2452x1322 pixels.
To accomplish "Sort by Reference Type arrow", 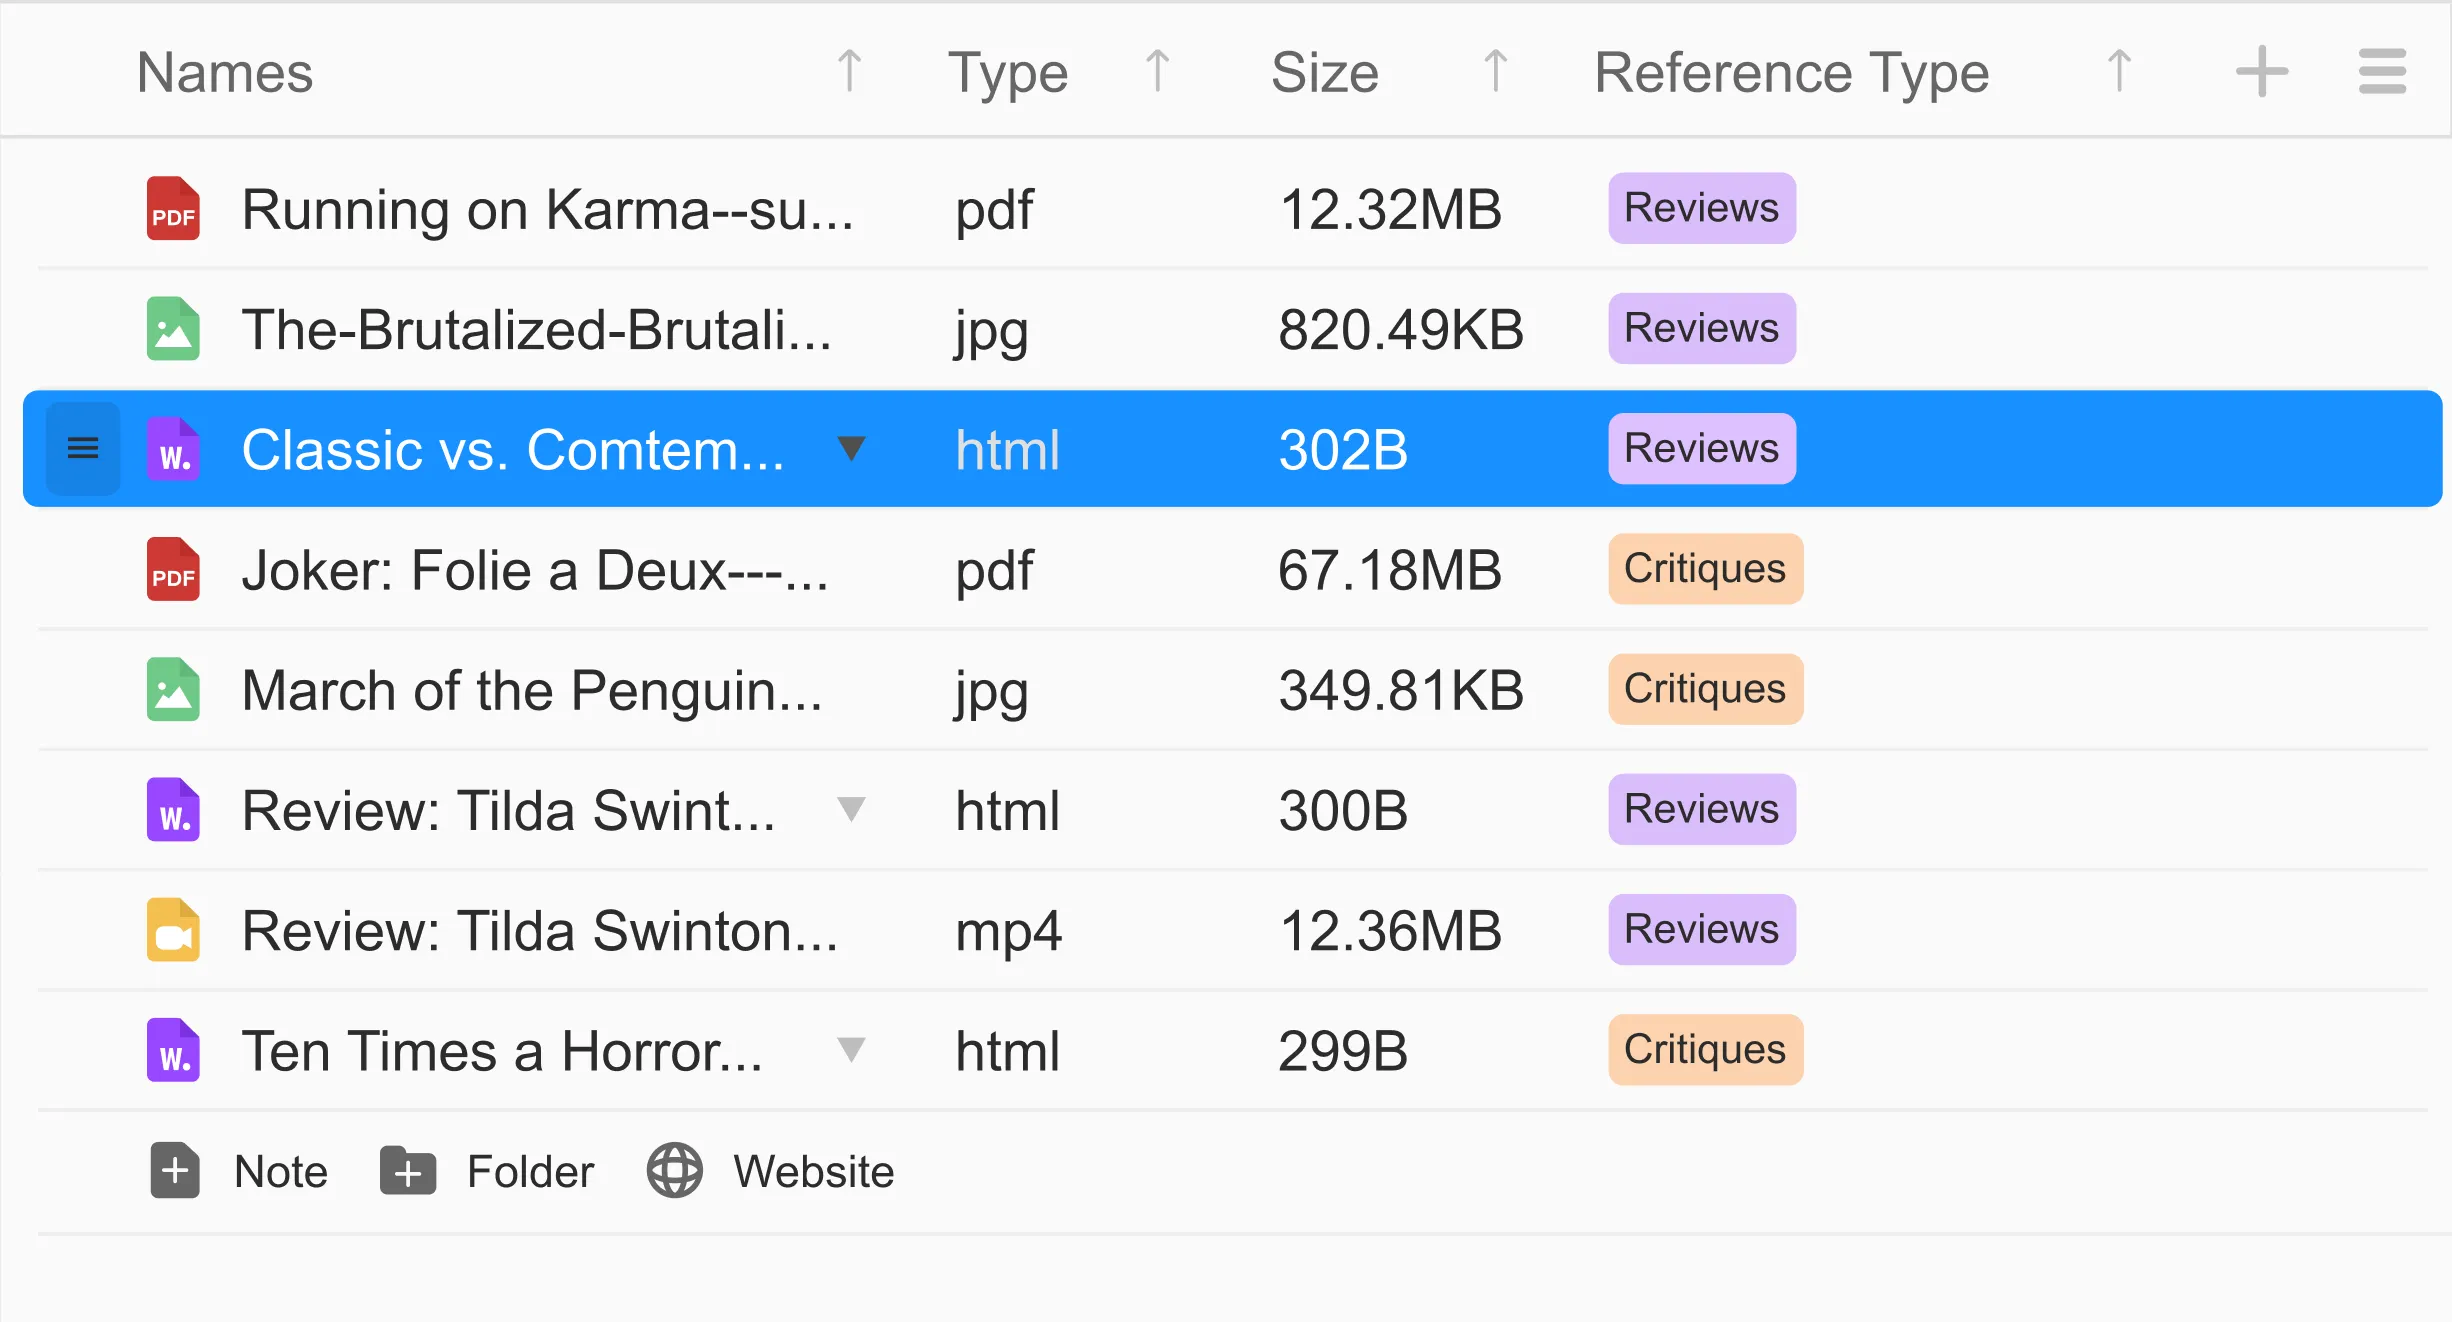I will (x=2119, y=72).
